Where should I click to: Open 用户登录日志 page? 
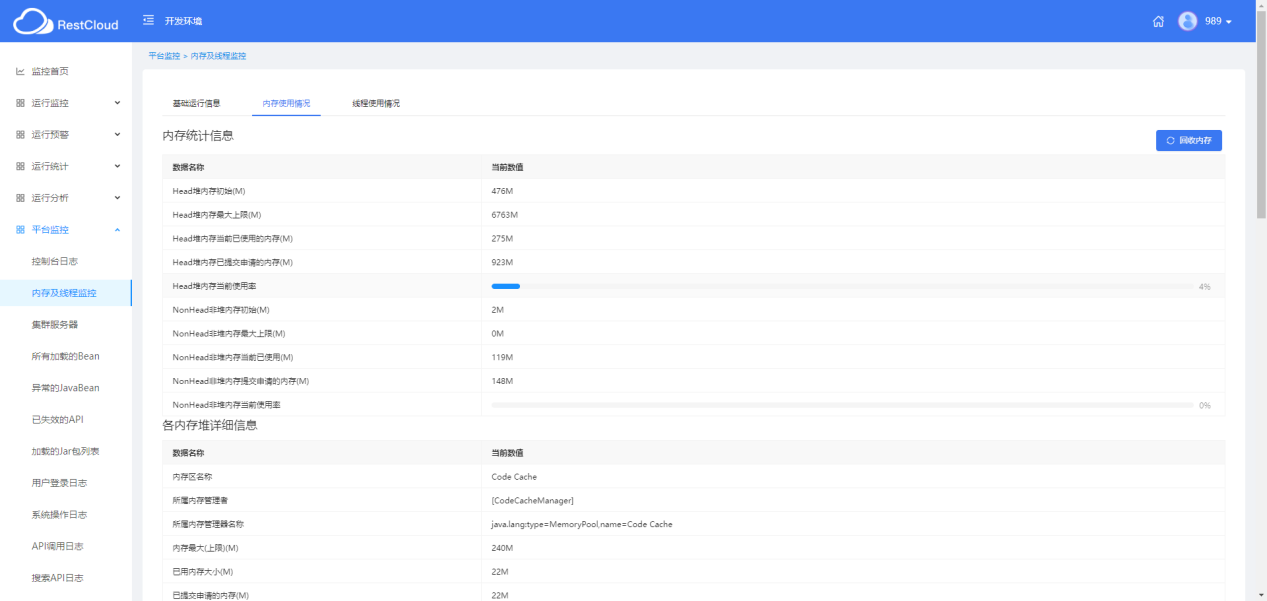click(x=59, y=483)
